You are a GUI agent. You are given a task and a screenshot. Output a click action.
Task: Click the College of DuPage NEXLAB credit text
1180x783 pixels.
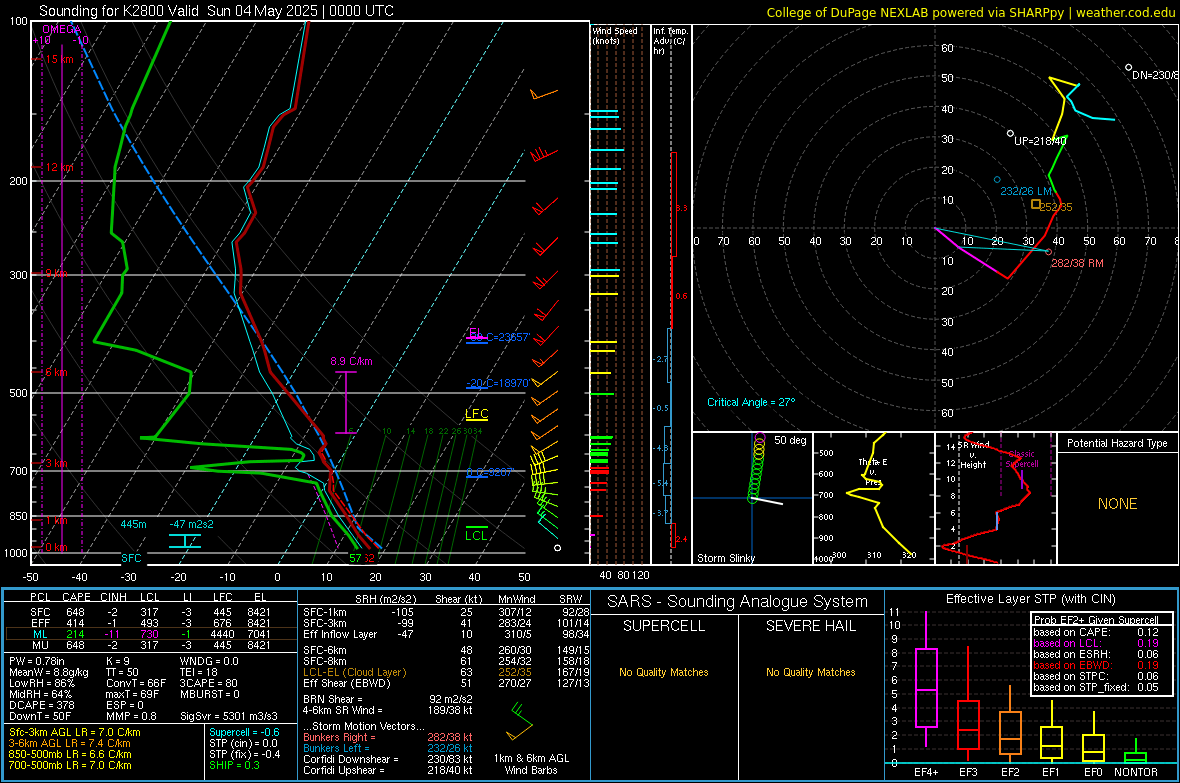(970, 12)
